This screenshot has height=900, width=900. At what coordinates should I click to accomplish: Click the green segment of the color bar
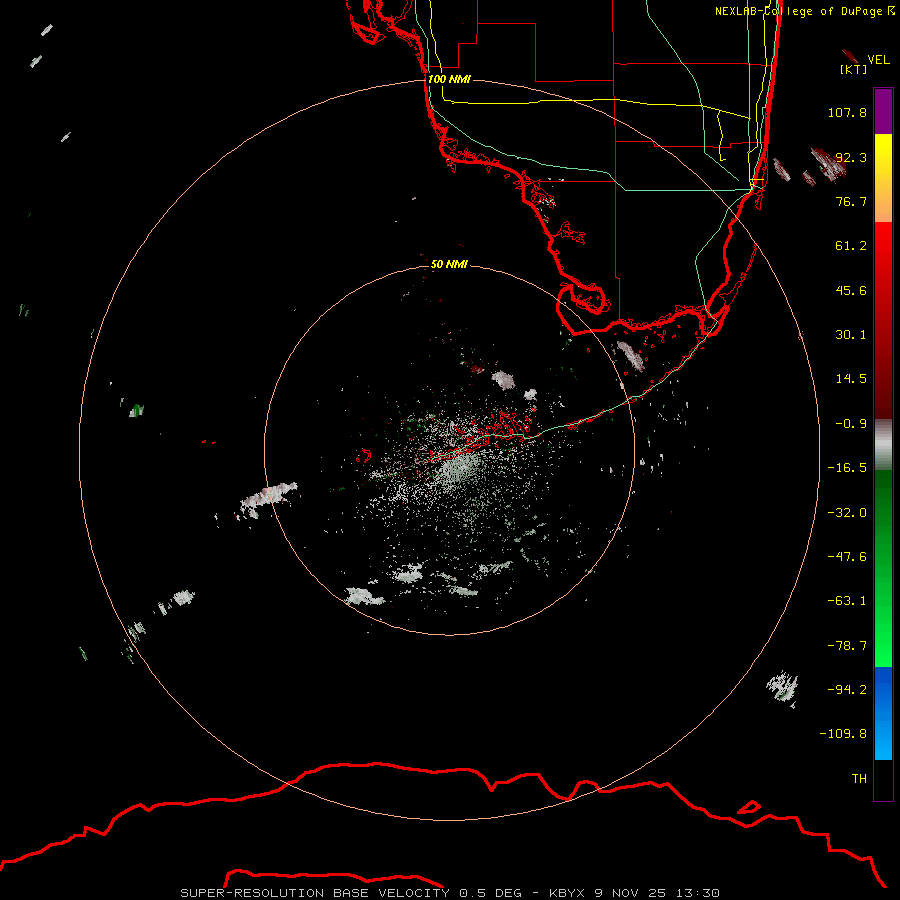[x=883, y=568]
